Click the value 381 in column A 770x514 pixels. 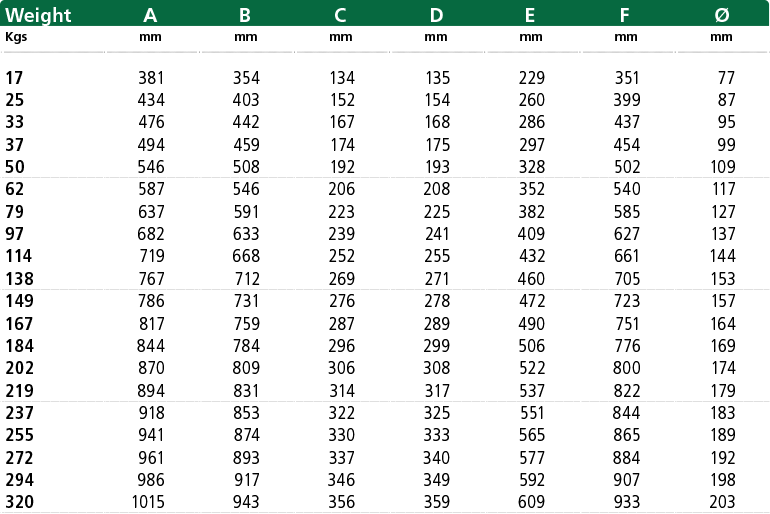(151, 77)
